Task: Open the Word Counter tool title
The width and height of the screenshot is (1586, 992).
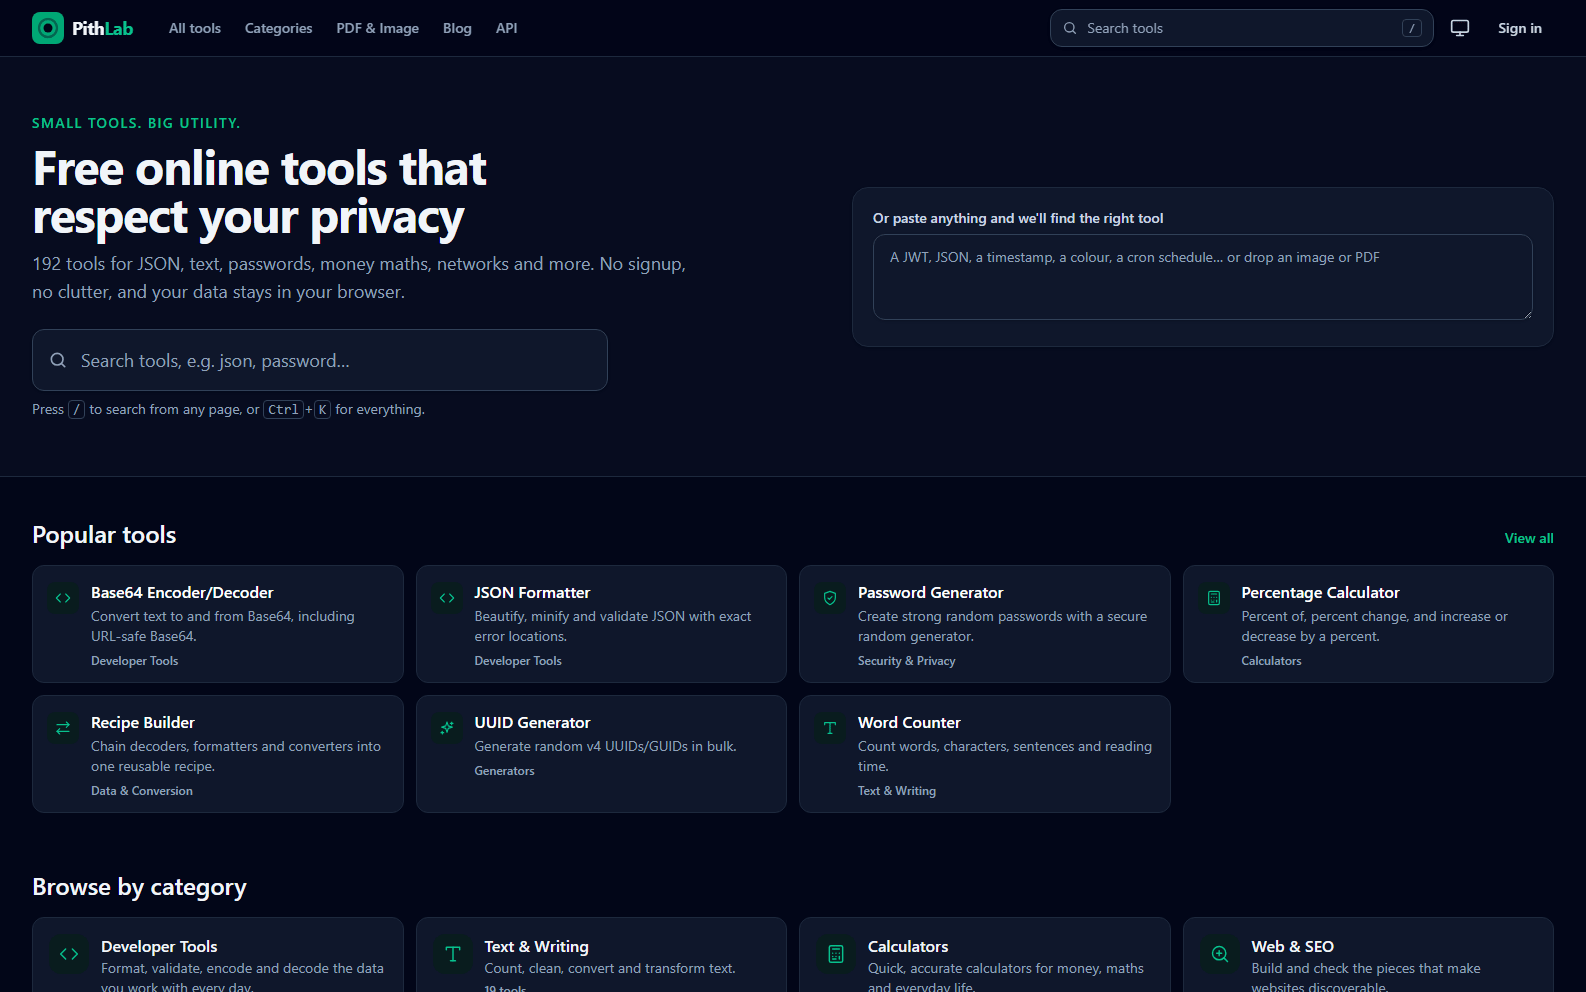Action: tap(909, 723)
